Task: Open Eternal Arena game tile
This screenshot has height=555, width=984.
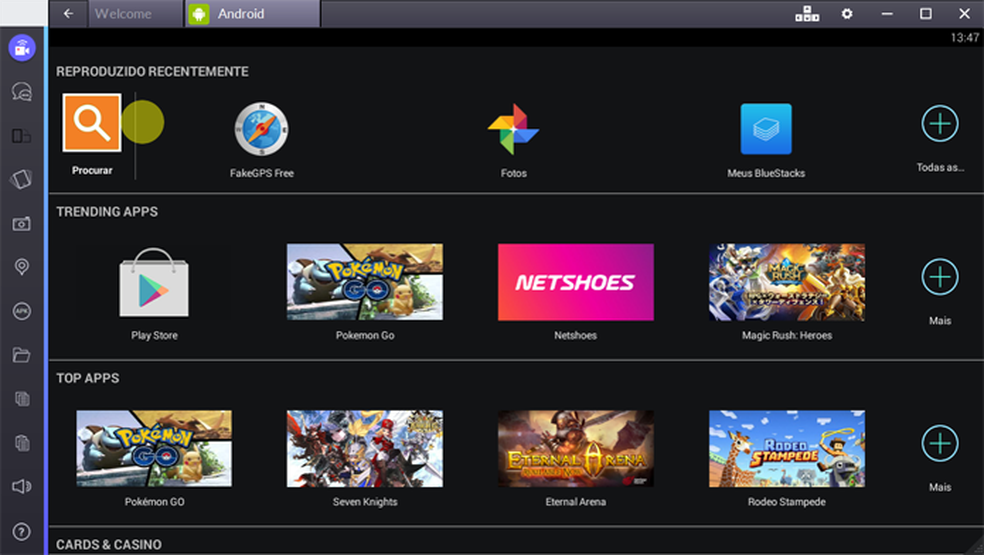Action: (x=575, y=448)
